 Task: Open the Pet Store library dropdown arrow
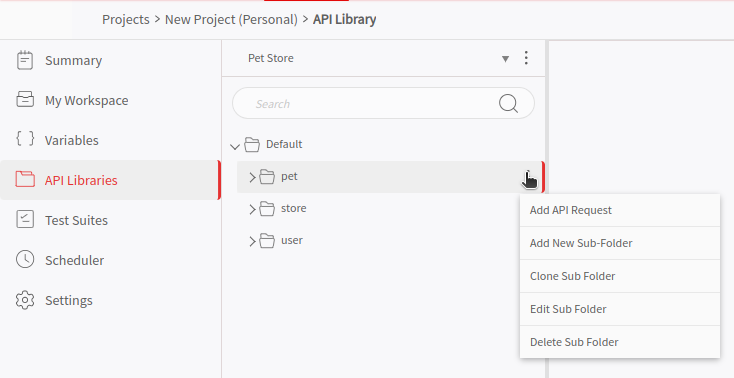[x=506, y=59]
